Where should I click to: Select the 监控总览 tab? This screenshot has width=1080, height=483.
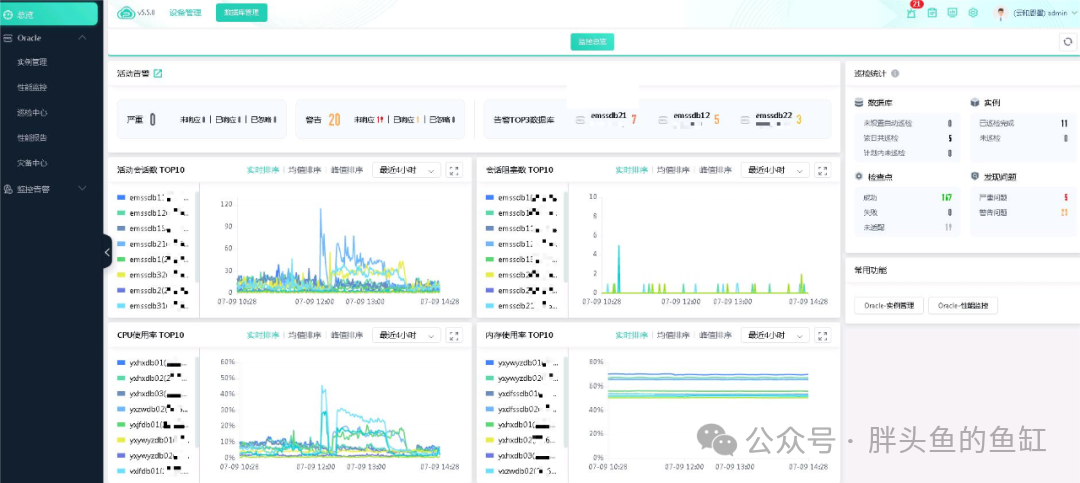point(592,42)
